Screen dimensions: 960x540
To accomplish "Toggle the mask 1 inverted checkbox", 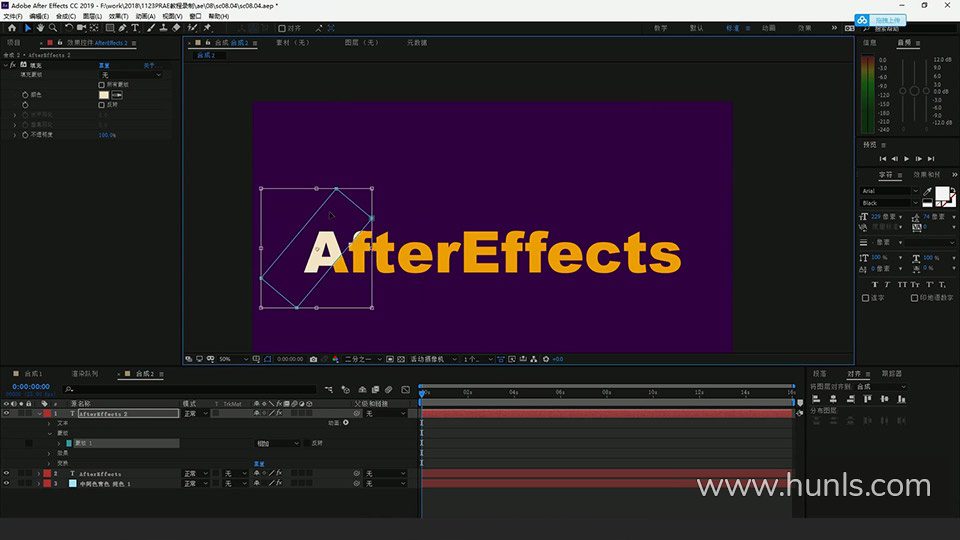I will click(x=307, y=443).
